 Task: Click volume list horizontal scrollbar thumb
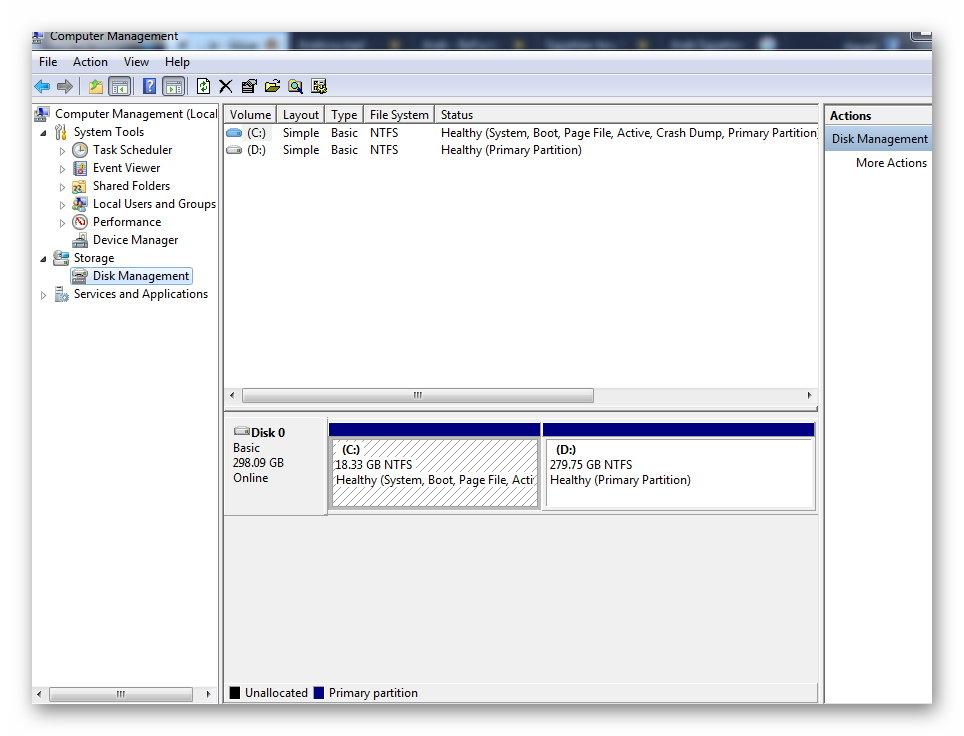point(418,395)
